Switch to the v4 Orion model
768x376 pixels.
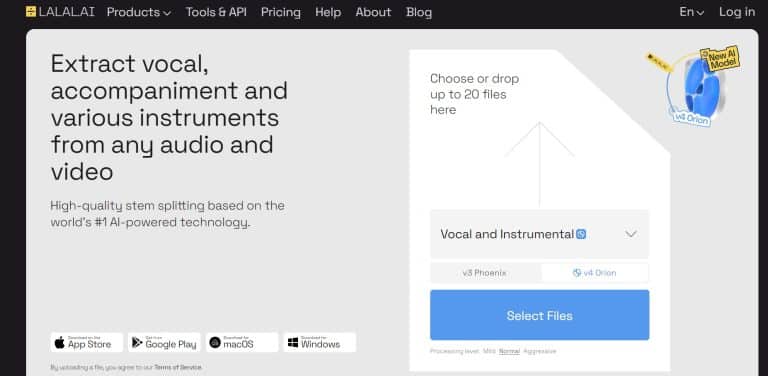tap(595, 273)
